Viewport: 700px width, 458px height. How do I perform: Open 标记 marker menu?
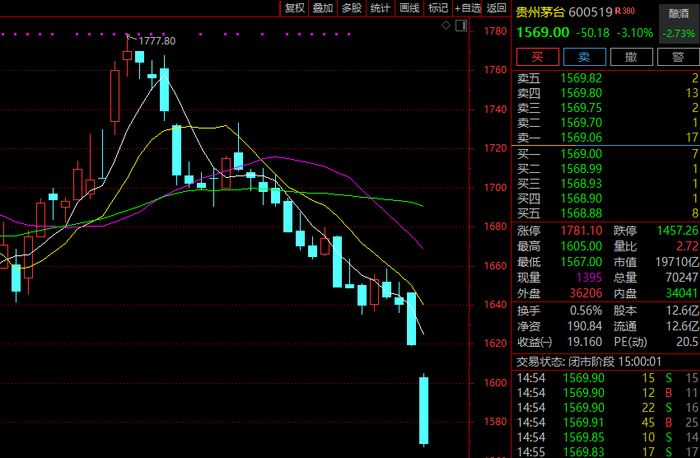[438, 8]
